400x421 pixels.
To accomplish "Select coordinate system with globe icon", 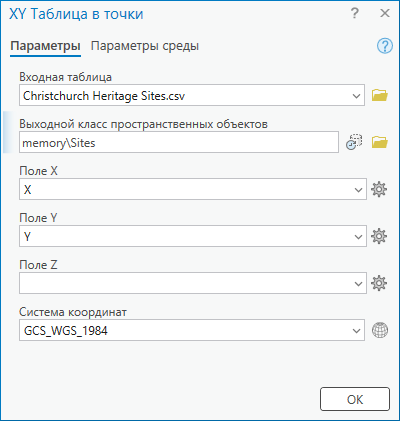I will pyautogui.click(x=380, y=330).
